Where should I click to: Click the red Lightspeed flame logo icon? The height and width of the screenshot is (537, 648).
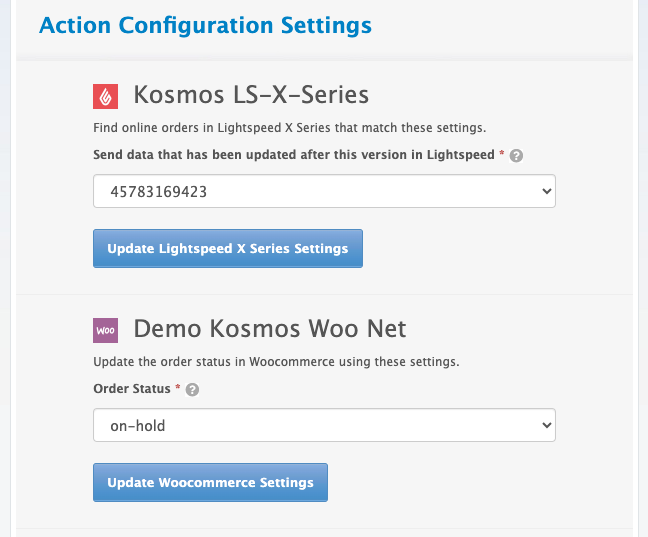point(106,96)
